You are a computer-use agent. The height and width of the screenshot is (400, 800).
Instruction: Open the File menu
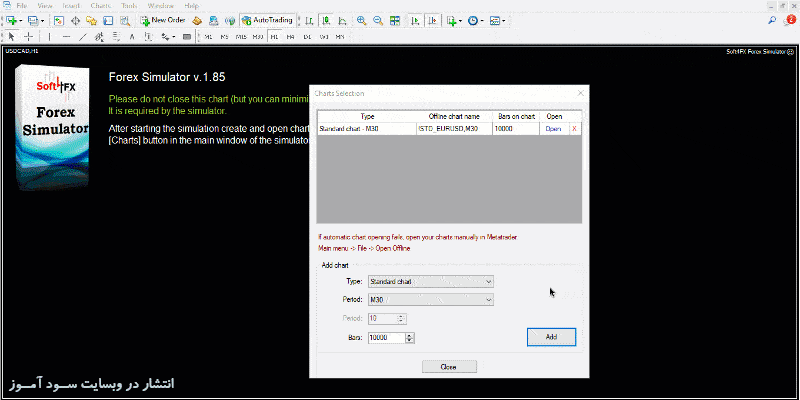tap(22, 6)
